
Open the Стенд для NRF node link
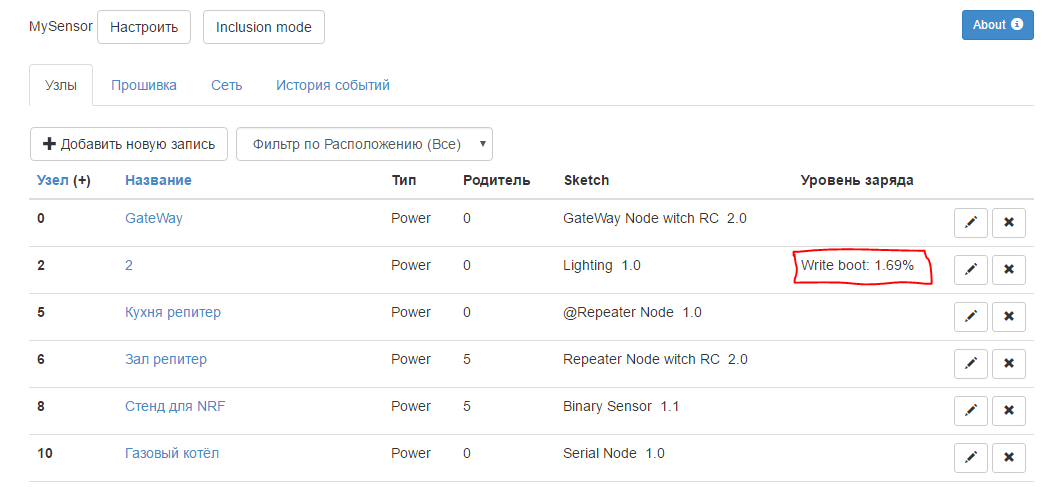pyautogui.click(x=175, y=406)
